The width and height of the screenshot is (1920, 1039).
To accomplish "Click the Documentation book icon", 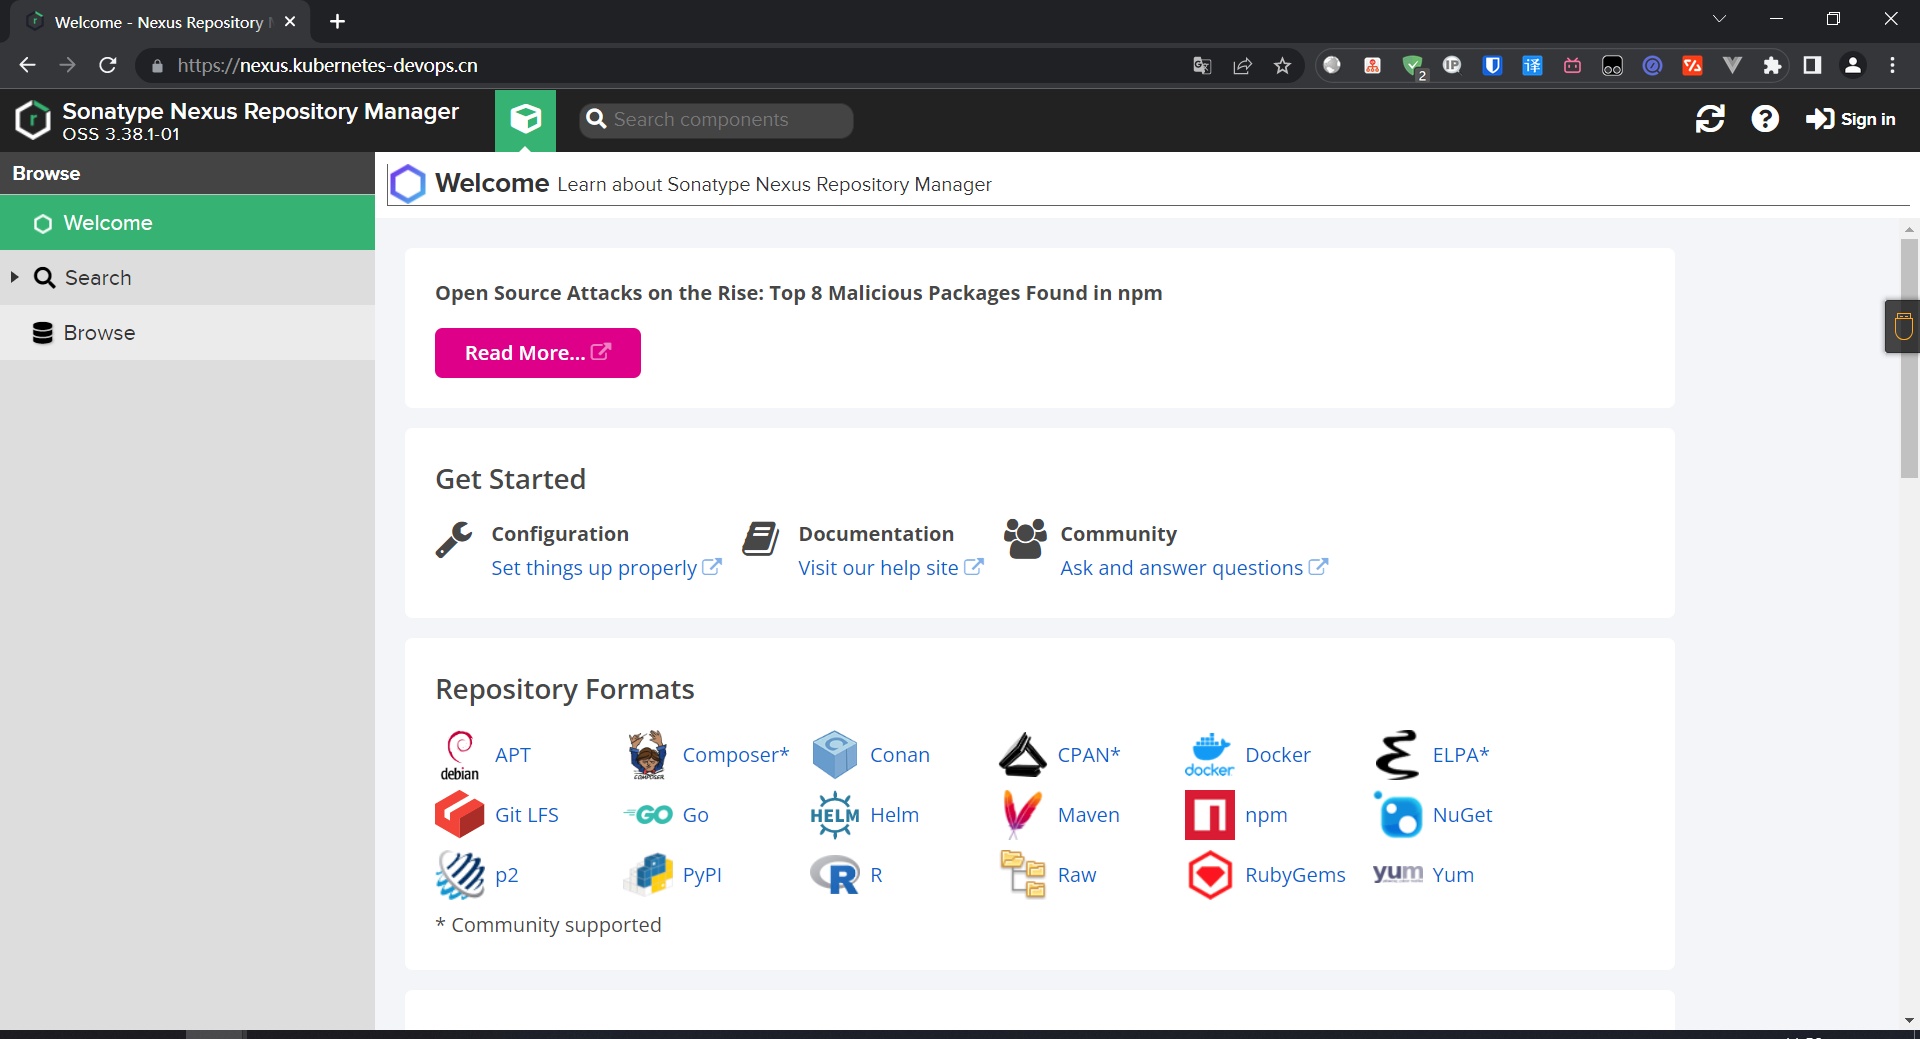I will (761, 540).
